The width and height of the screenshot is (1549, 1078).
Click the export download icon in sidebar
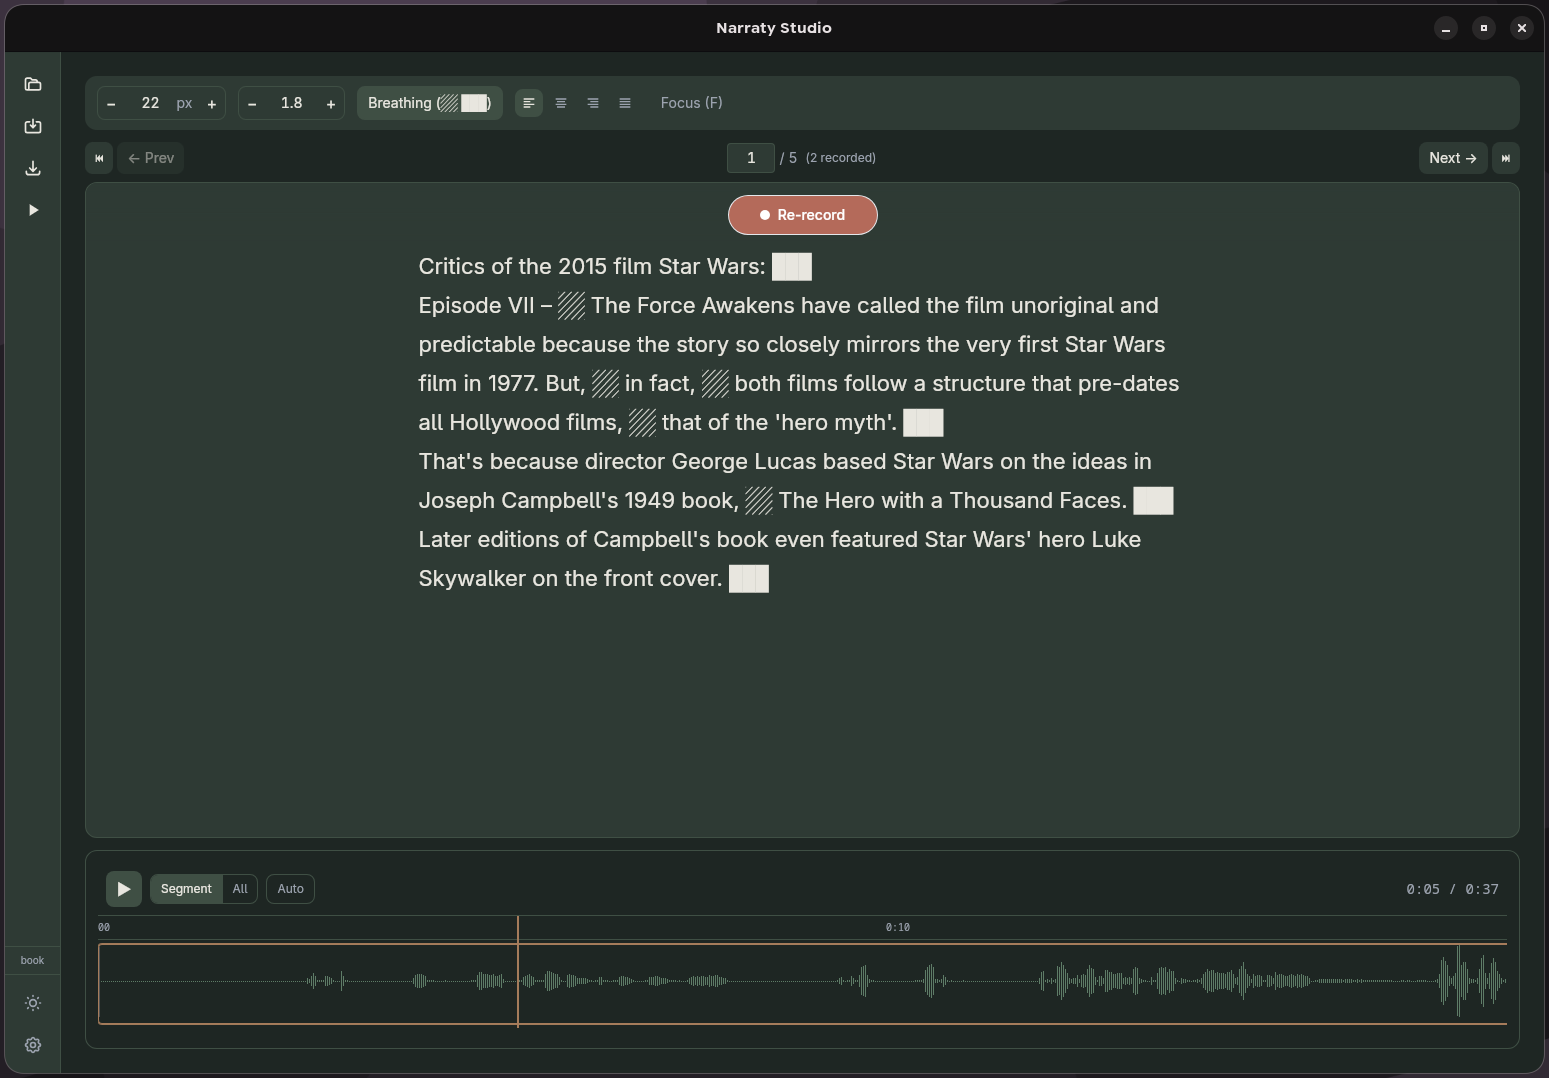tap(33, 168)
